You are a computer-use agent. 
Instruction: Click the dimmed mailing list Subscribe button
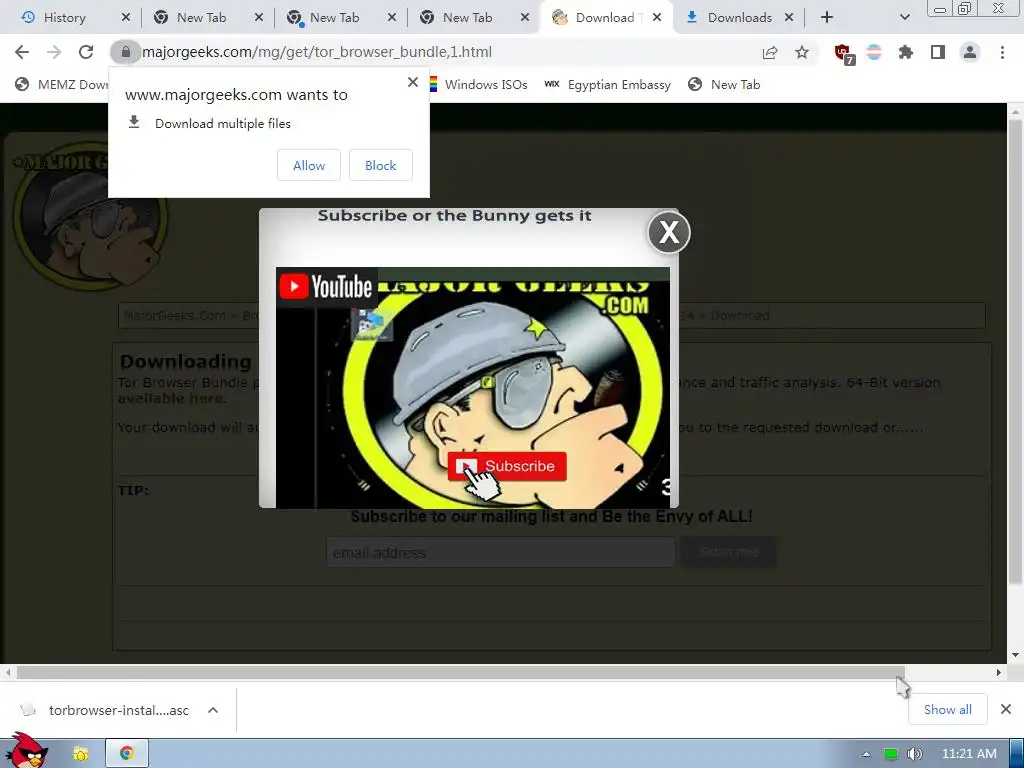(729, 552)
